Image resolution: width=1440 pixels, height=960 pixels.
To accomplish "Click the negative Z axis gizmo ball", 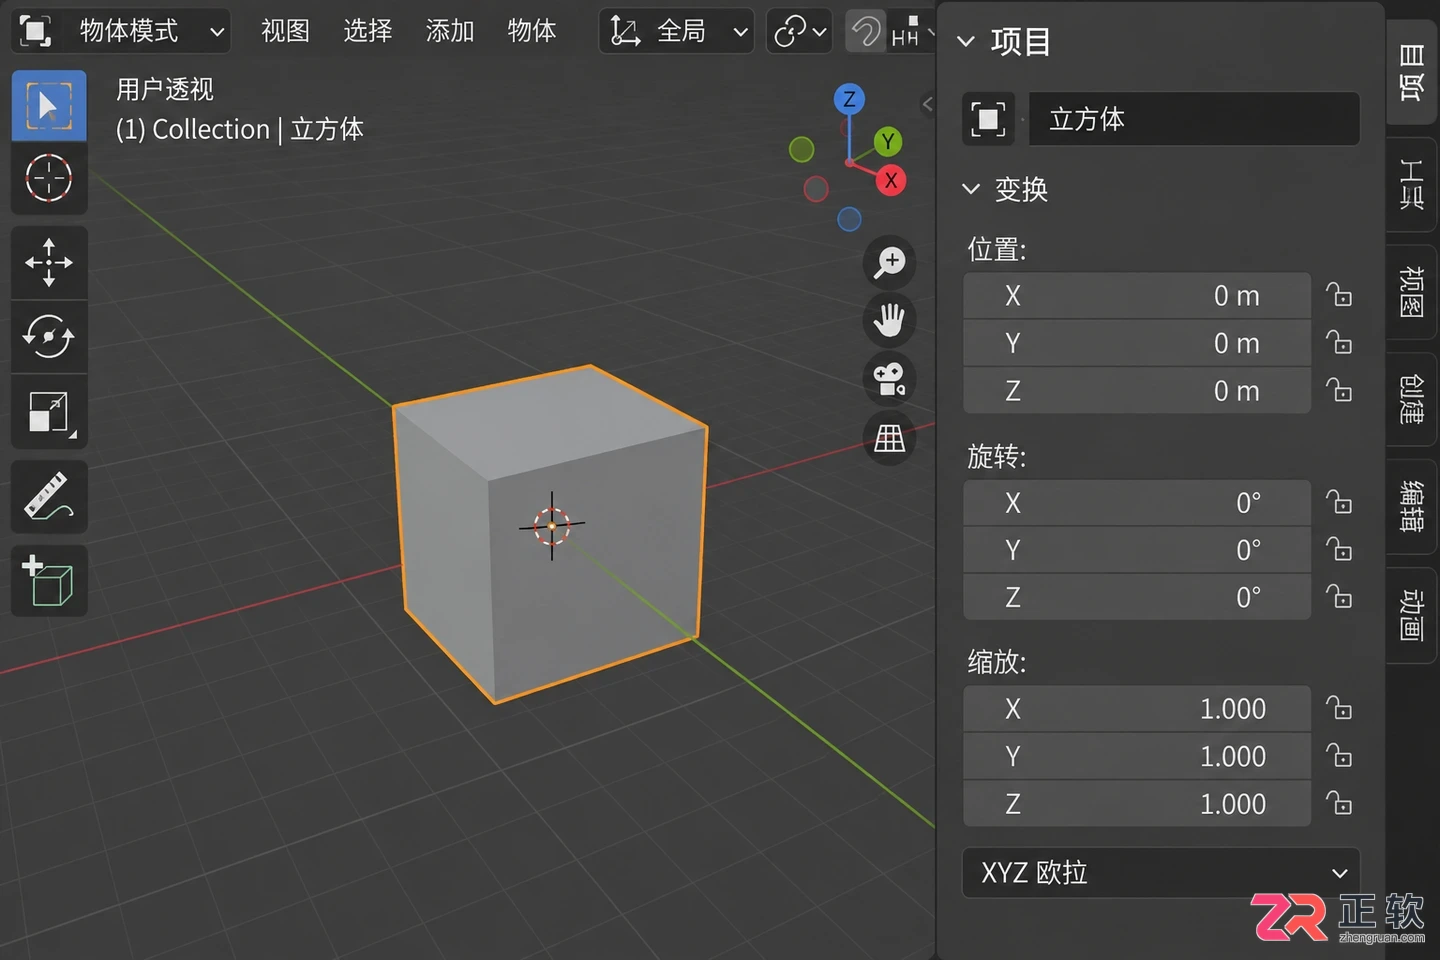I will (x=849, y=219).
